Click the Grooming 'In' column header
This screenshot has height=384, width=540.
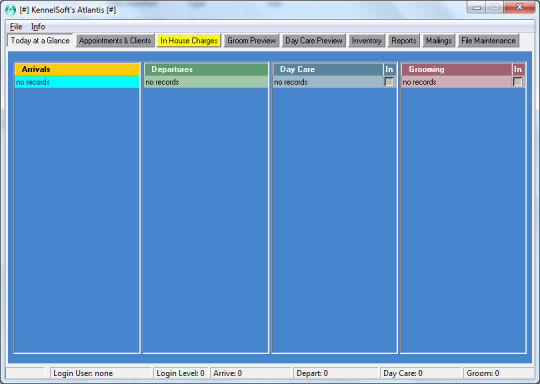[x=518, y=69]
